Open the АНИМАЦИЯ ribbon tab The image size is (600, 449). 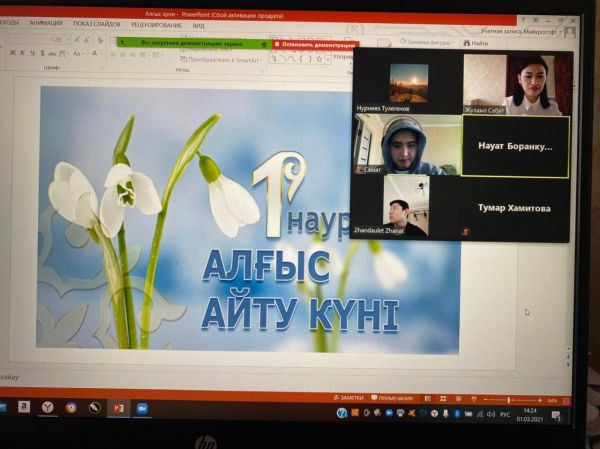[46, 24]
